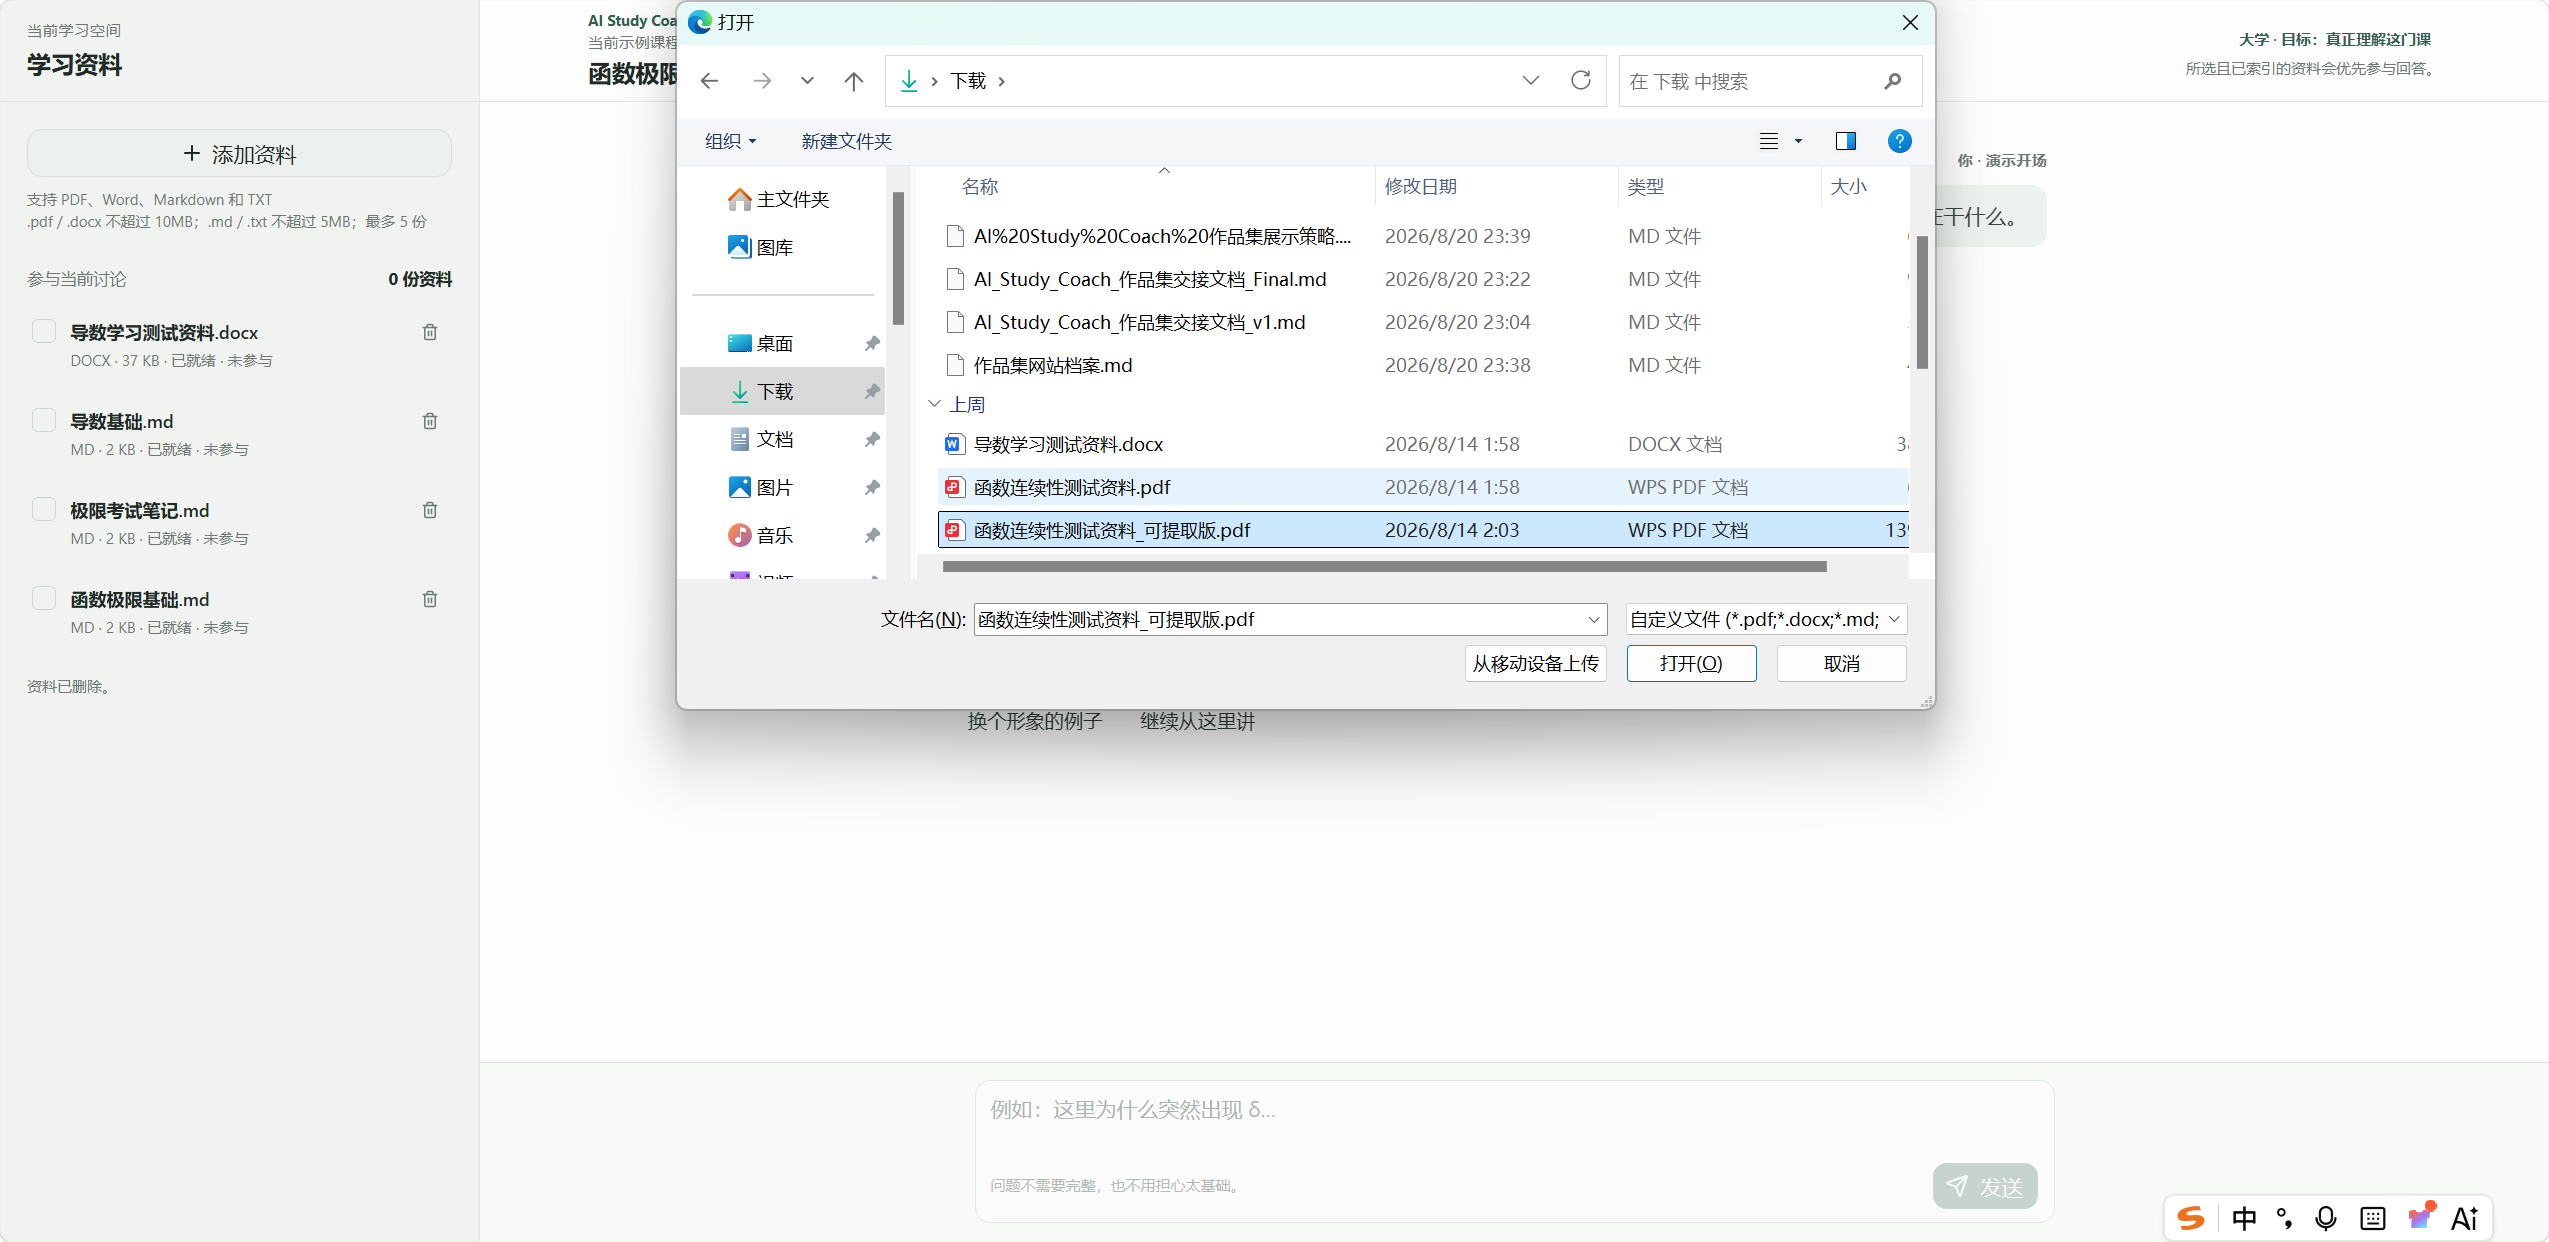
Task: Open 图库 in navigation pane
Action: [x=762, y=247]
